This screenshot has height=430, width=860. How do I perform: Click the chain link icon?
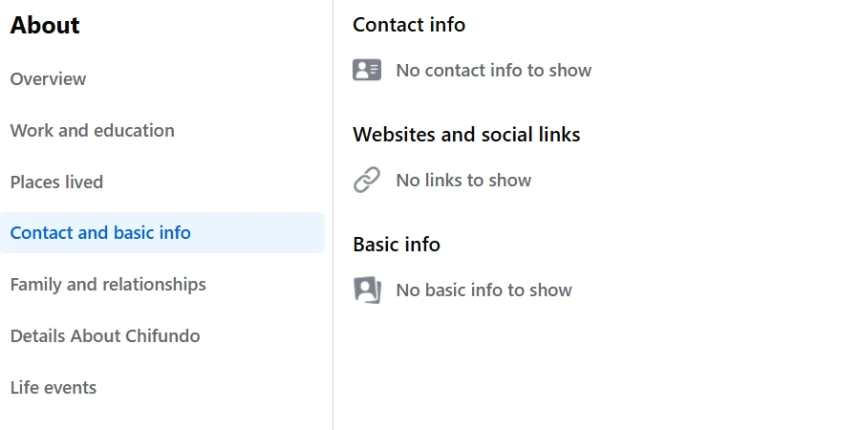pos(367,180)
